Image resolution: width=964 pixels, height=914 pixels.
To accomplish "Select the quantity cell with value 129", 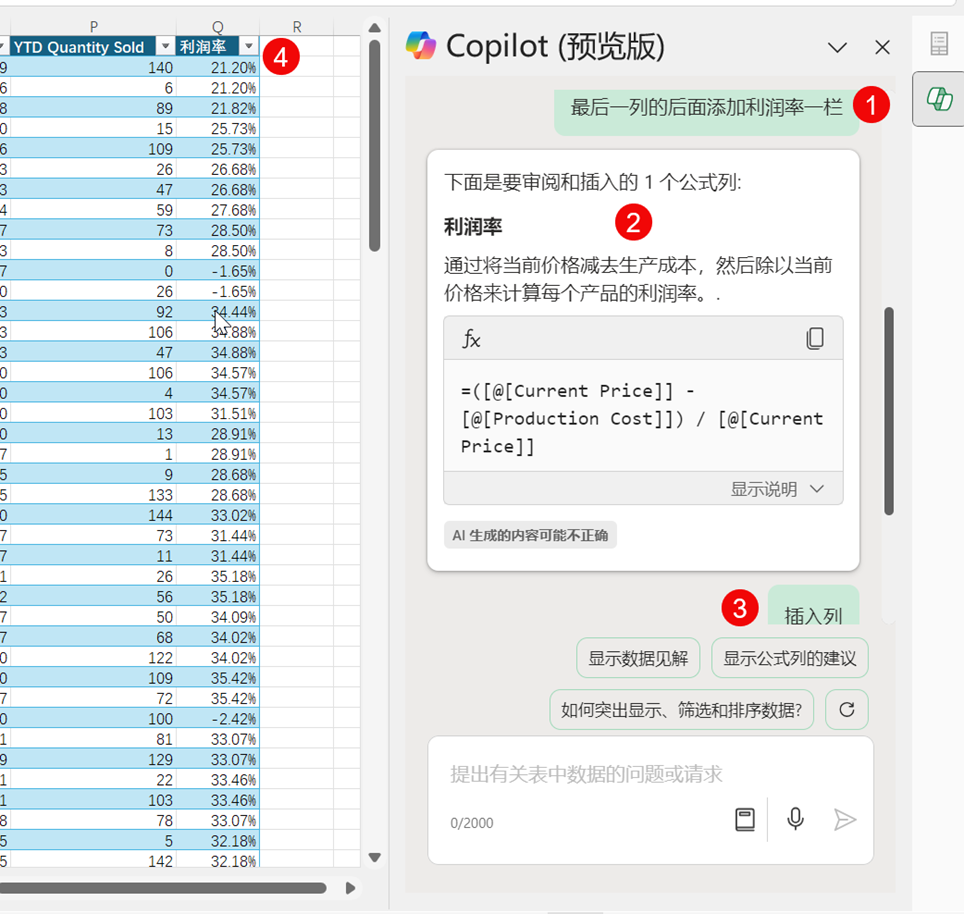I will (93, 760).
